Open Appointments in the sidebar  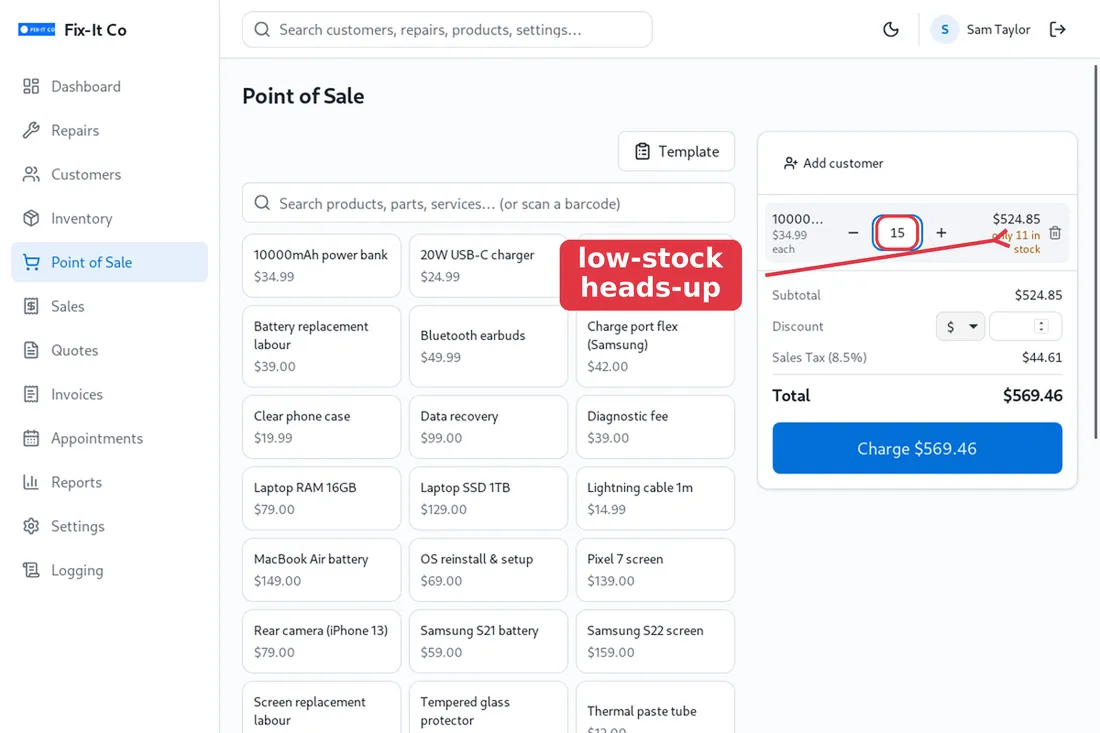pyautogui.click(x=109, y=438)
